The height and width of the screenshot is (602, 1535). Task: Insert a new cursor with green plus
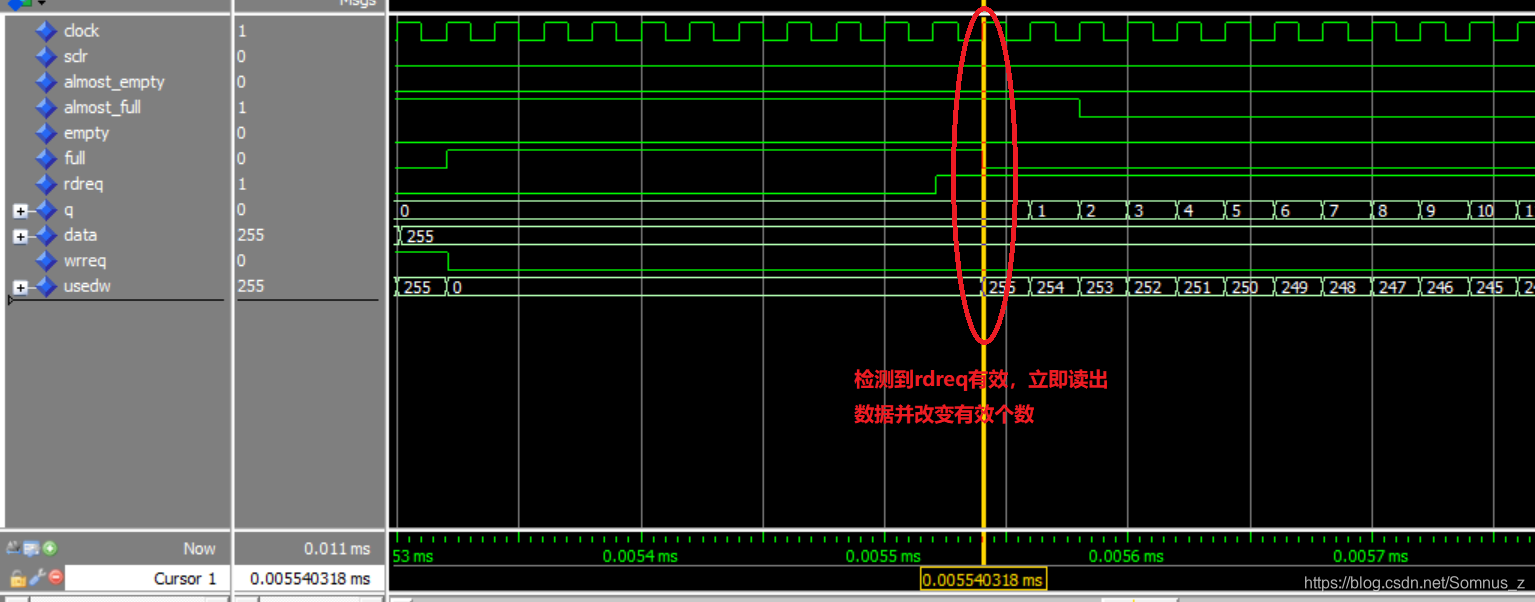click(x=49, y=548)
